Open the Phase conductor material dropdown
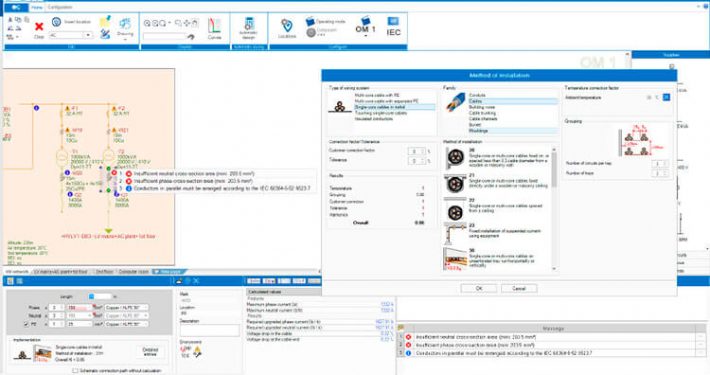This screenshot has width=710, height=375. click(126, 308)
